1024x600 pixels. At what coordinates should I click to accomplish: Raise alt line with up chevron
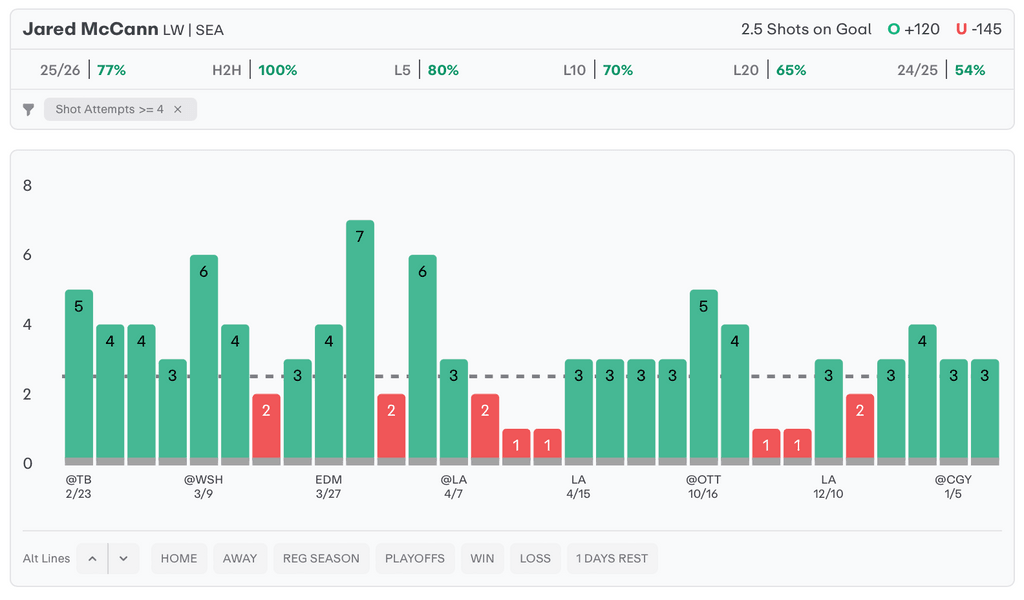[x=92, y=558]
